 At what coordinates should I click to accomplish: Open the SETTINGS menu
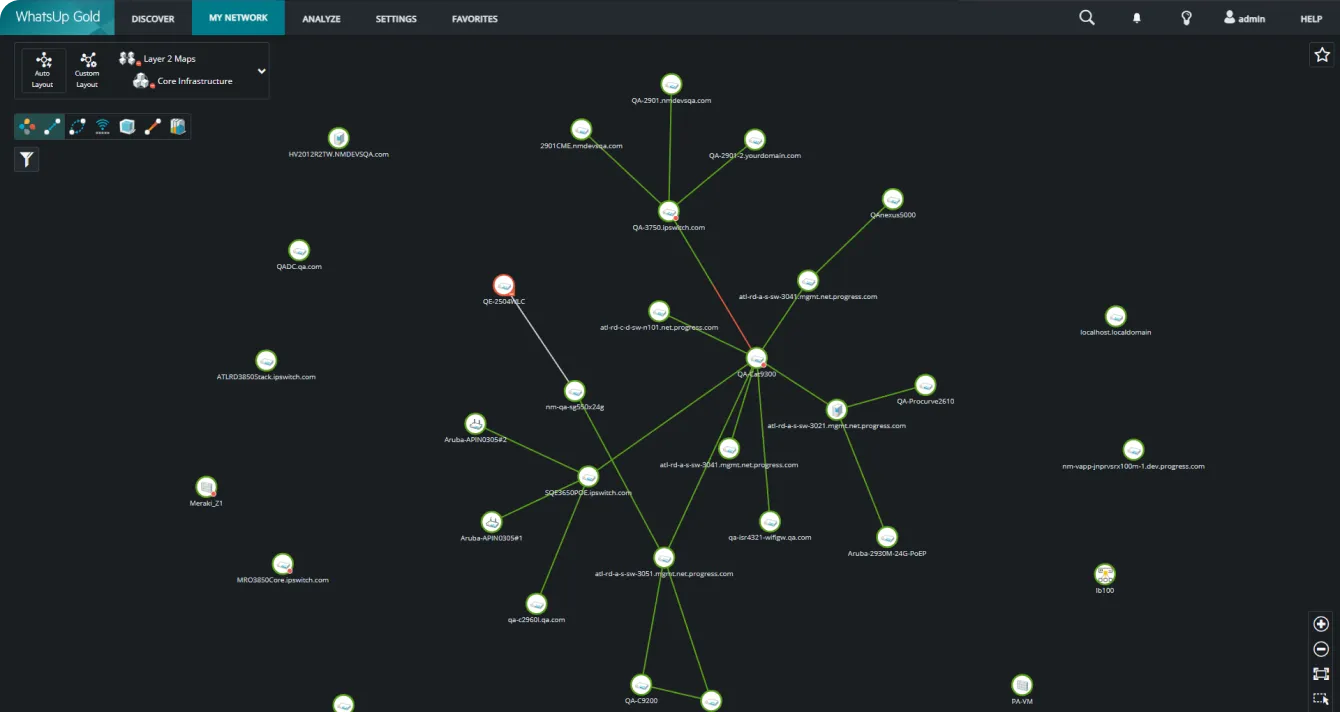pos(396,18)
